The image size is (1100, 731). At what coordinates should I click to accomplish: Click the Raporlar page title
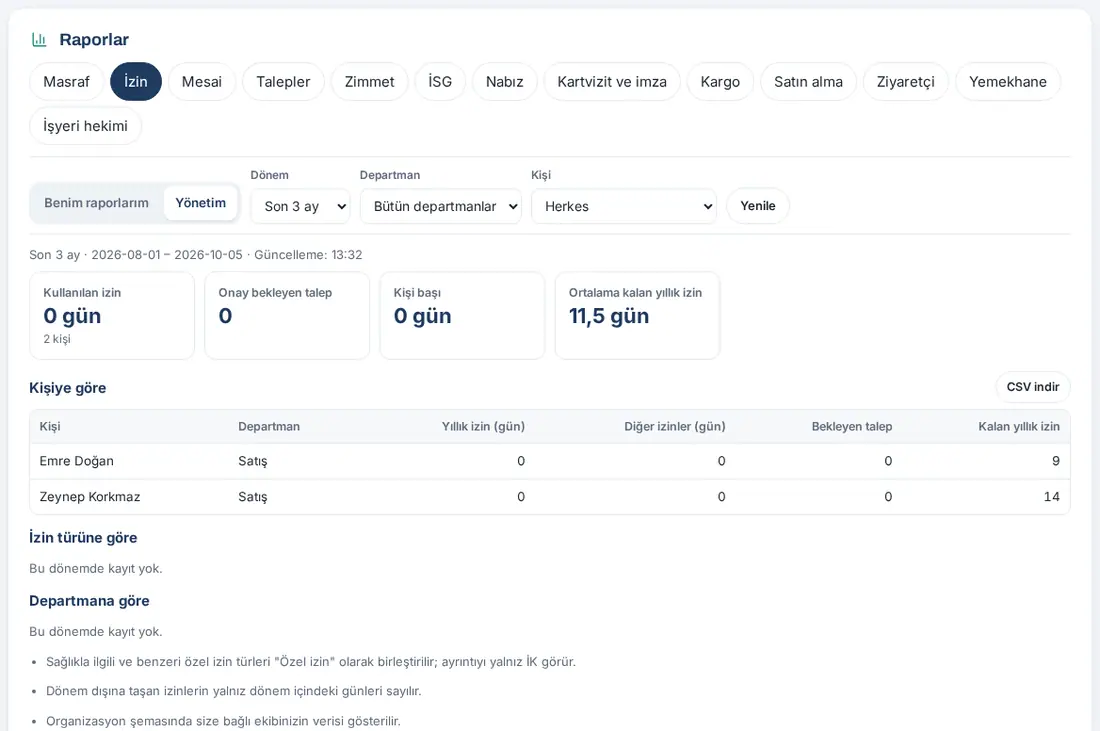point(94,40)
